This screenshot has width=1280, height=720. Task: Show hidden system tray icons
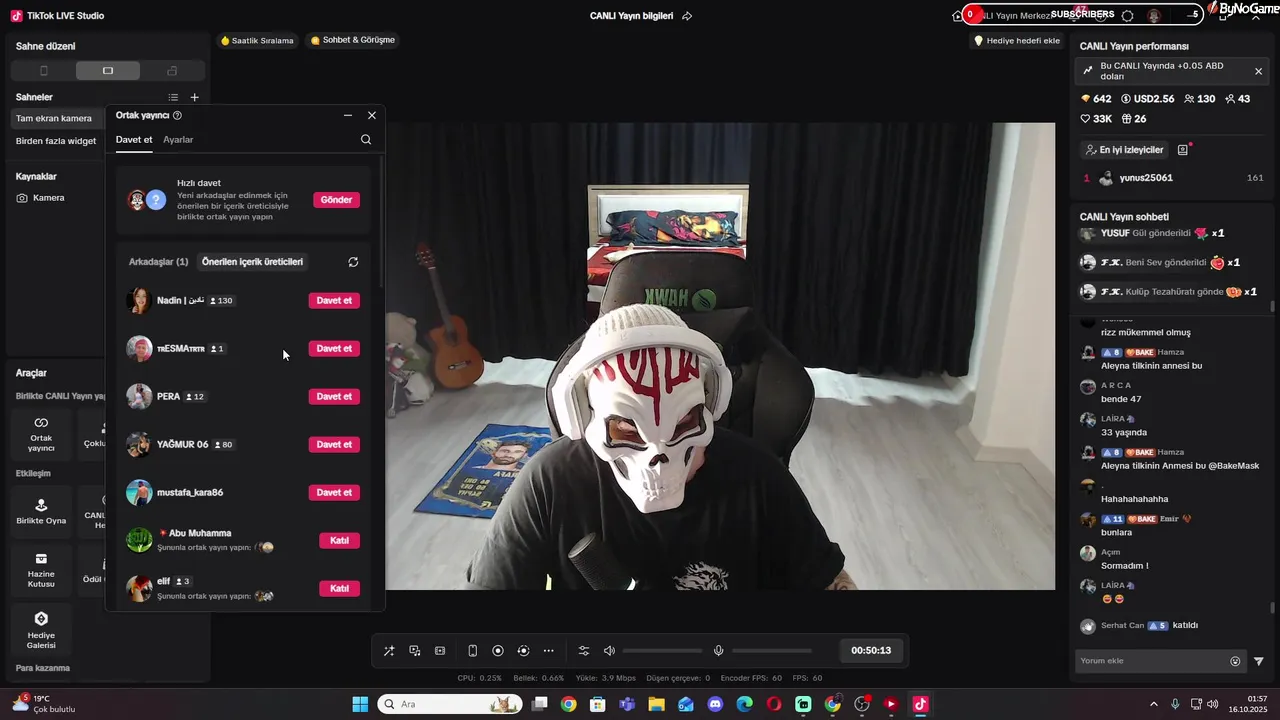pos(1154,705)
